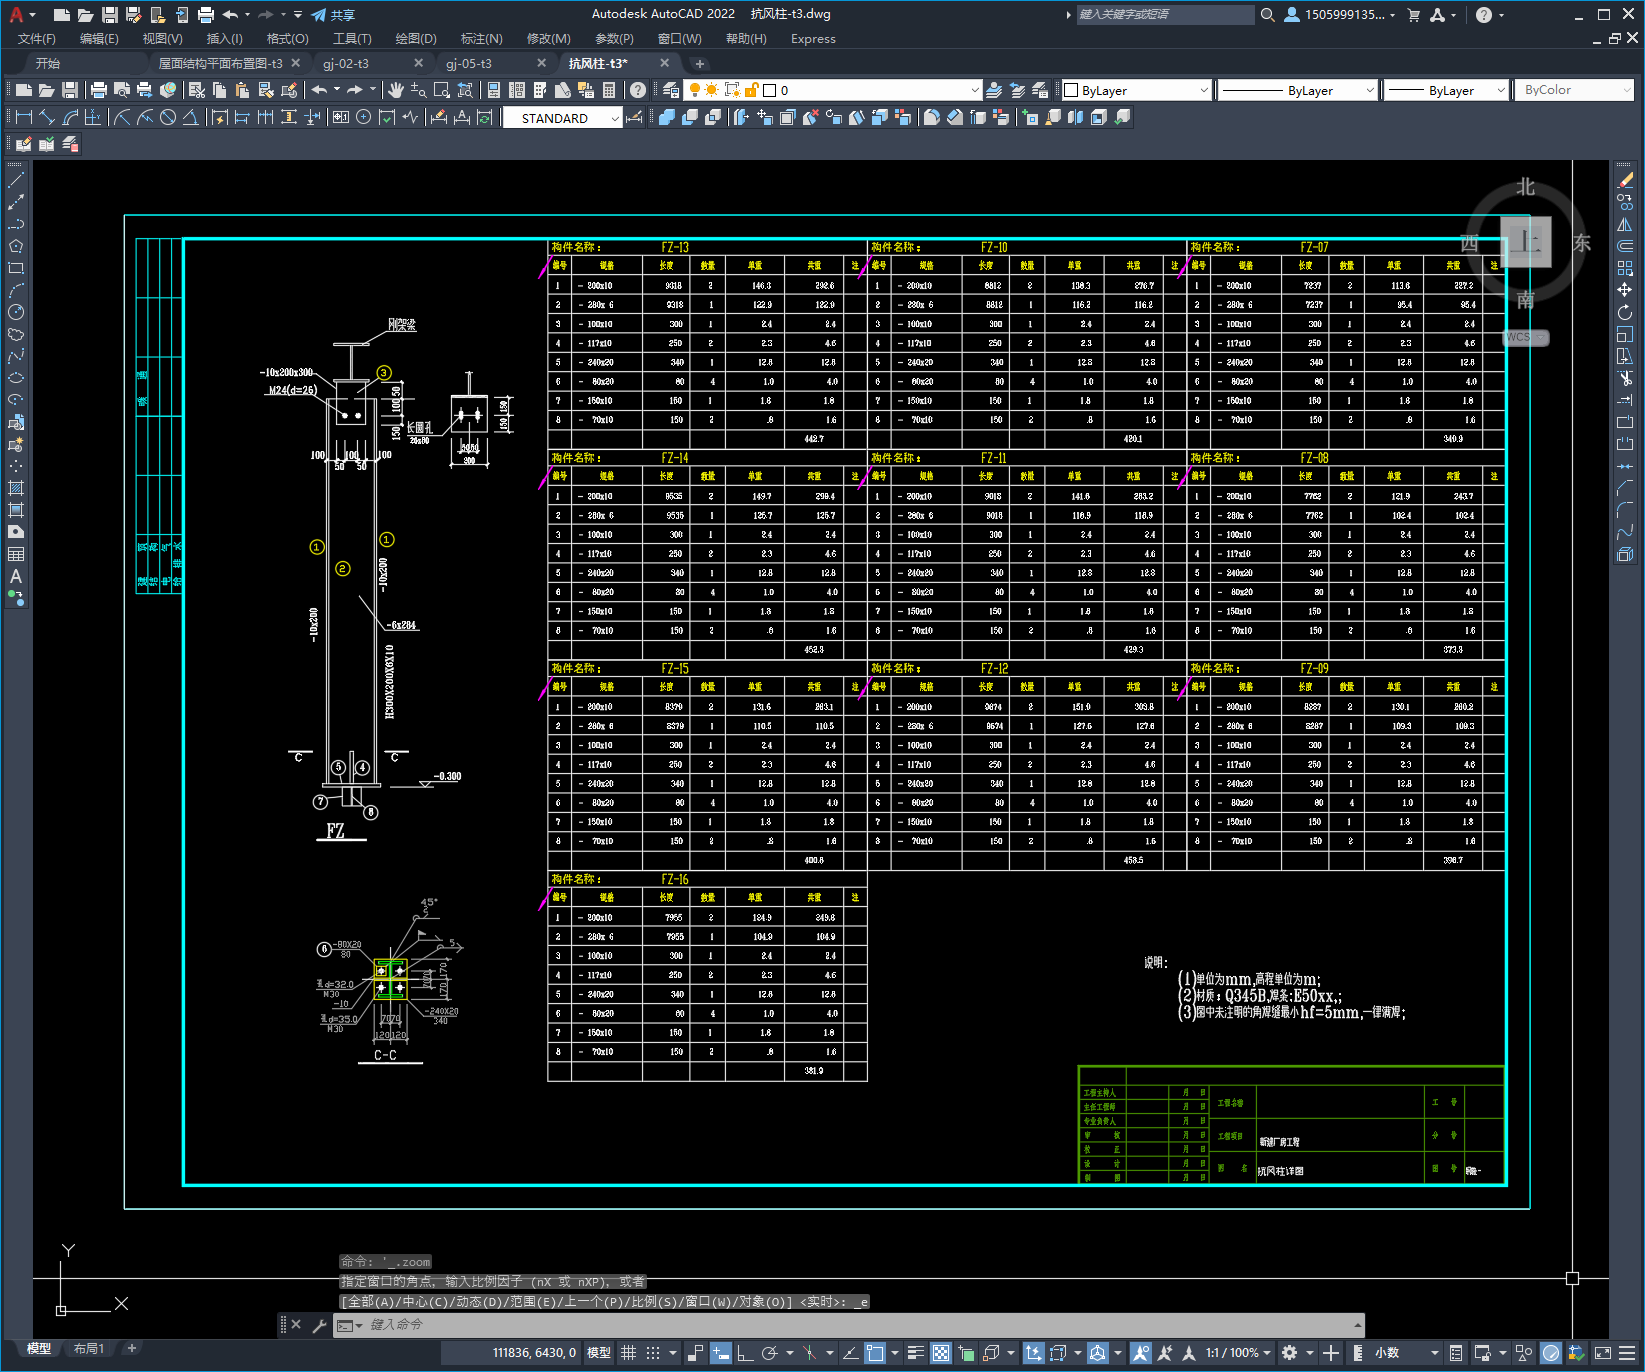
Task: Open the annotation scale 1:1 / 100% dropdown
Action: [x=1238, y=1353]
